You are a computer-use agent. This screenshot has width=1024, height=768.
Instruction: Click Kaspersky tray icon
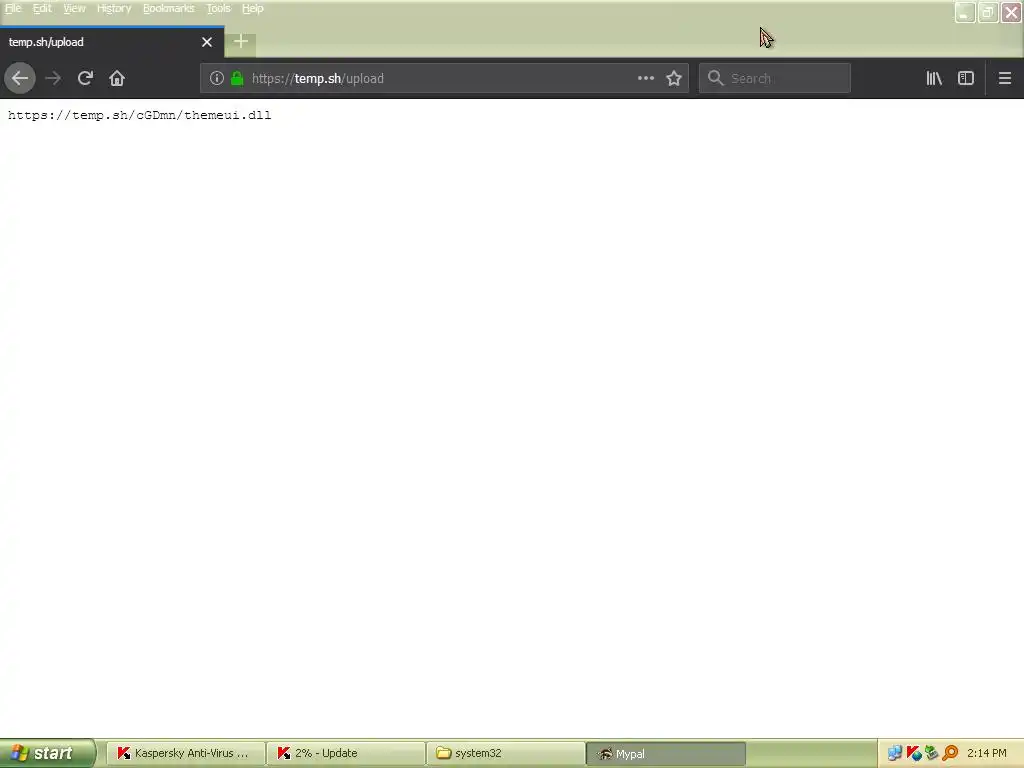(914, 754)
